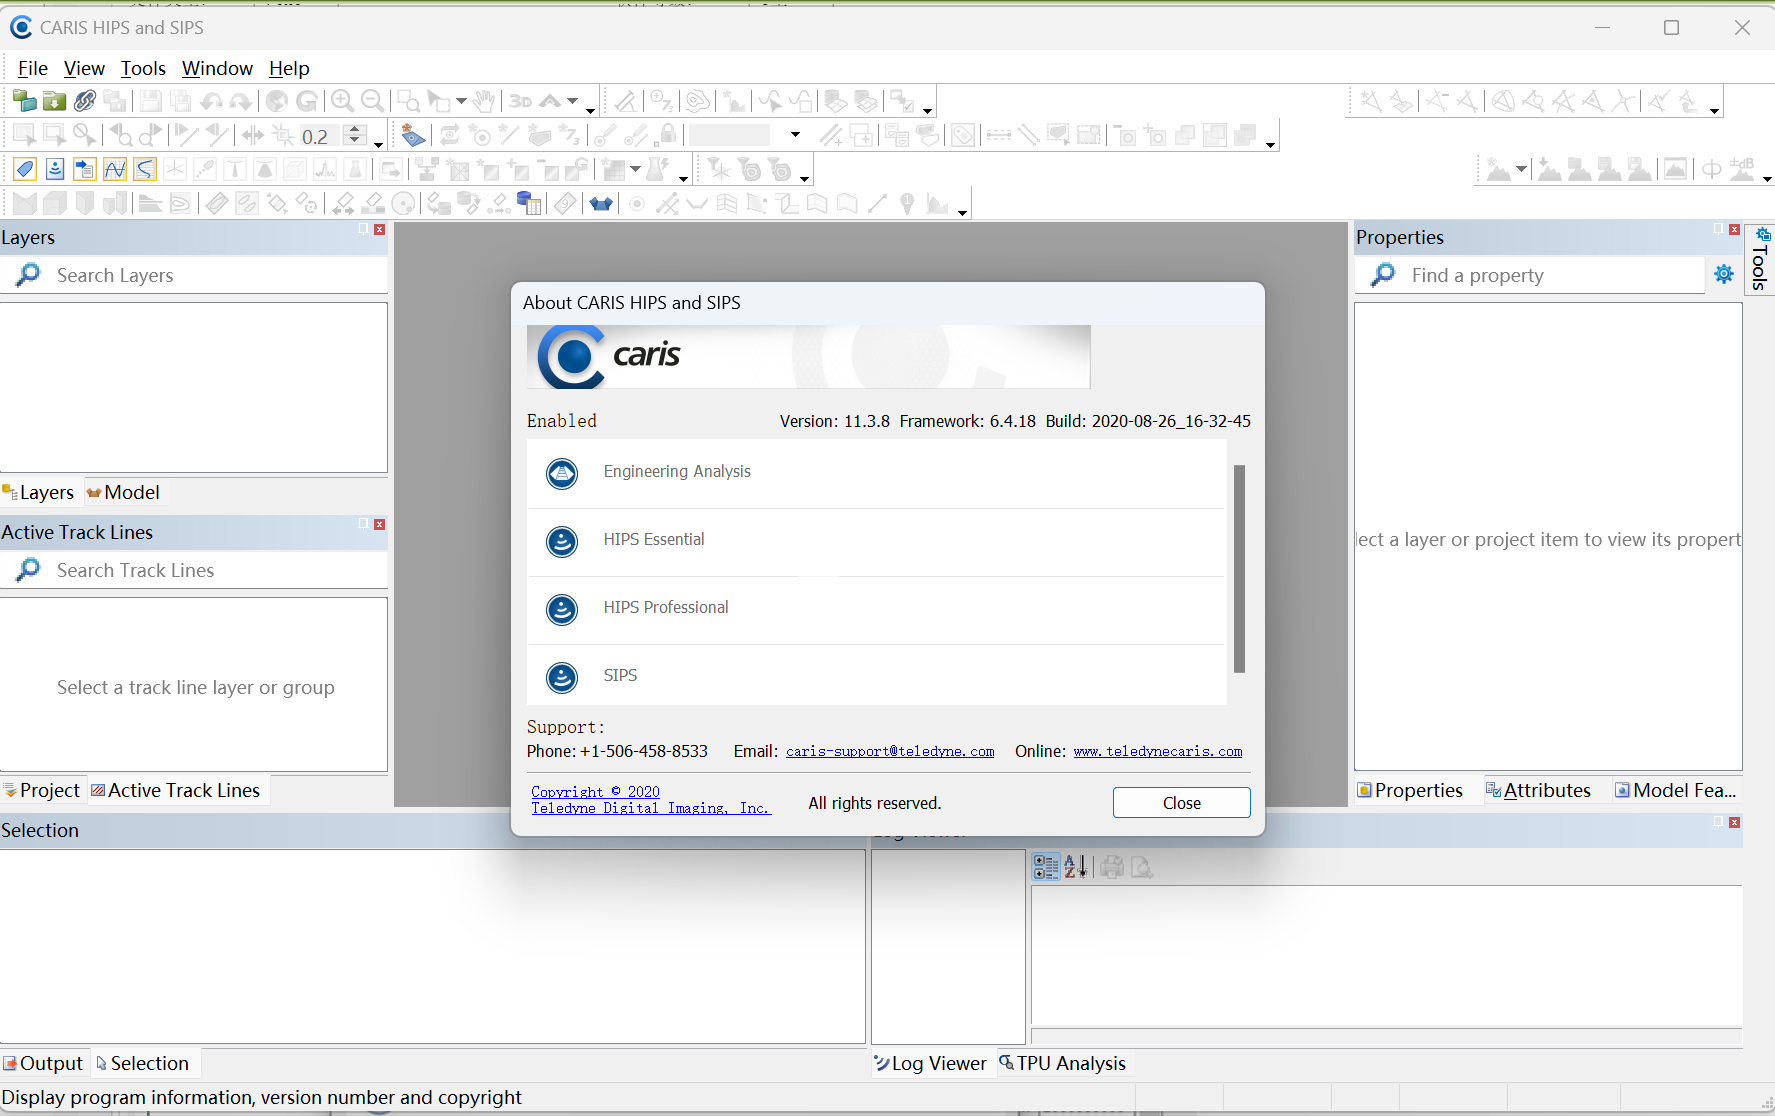Click the database table toolbar icon
The image size is (1775, 1116).
529,204
